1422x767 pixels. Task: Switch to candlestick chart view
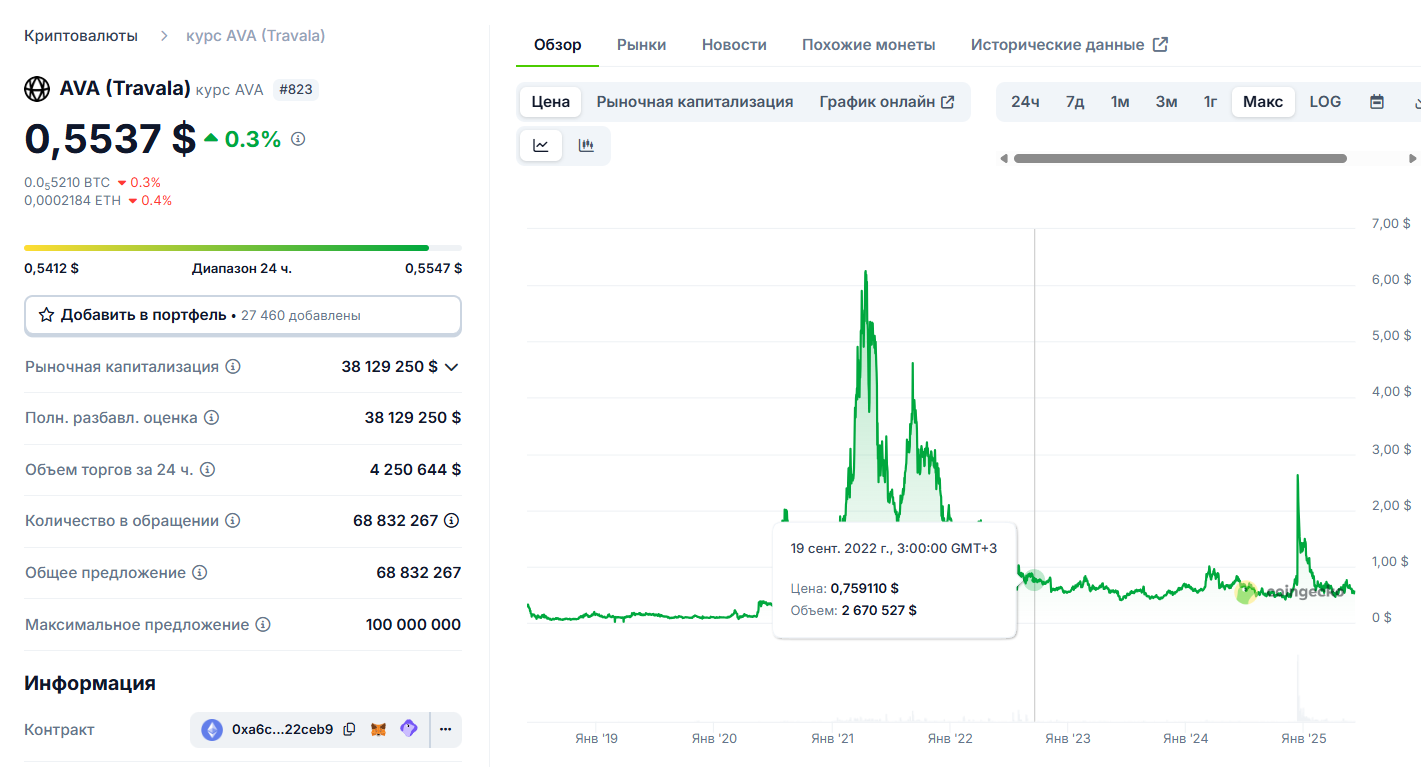[586, 146]
